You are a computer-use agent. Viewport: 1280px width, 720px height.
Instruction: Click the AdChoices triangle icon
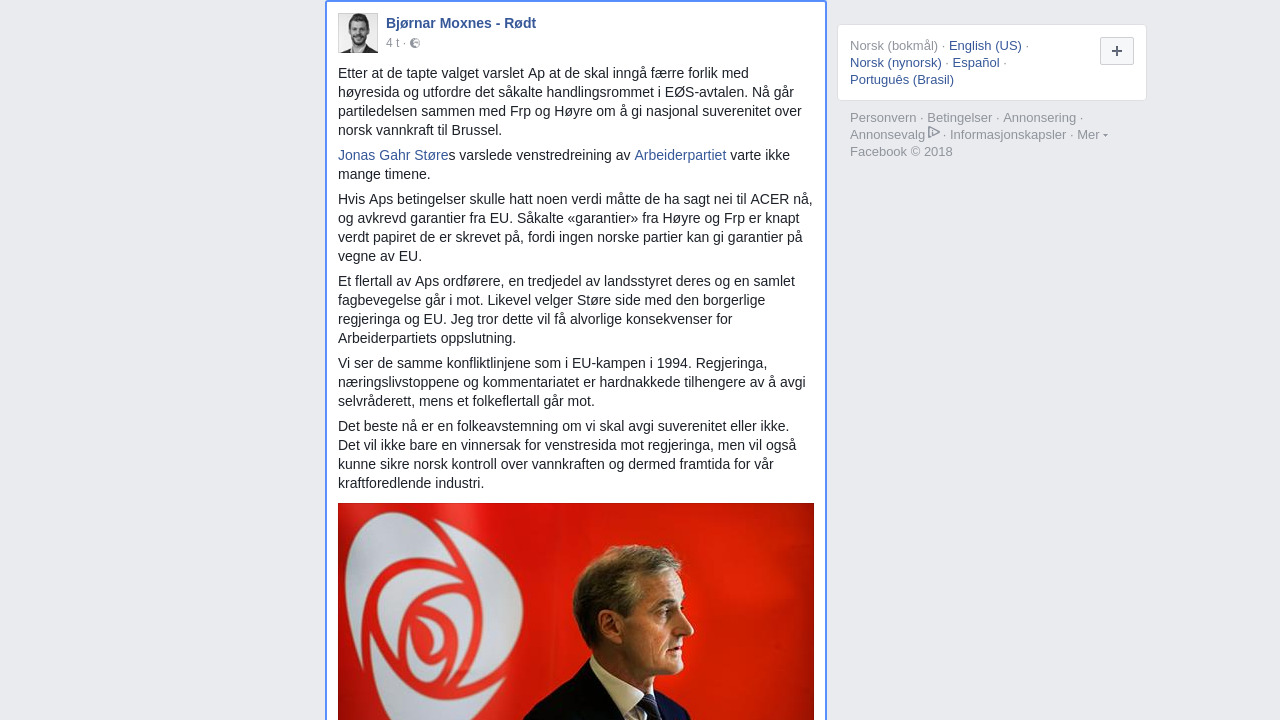point(934,132)
